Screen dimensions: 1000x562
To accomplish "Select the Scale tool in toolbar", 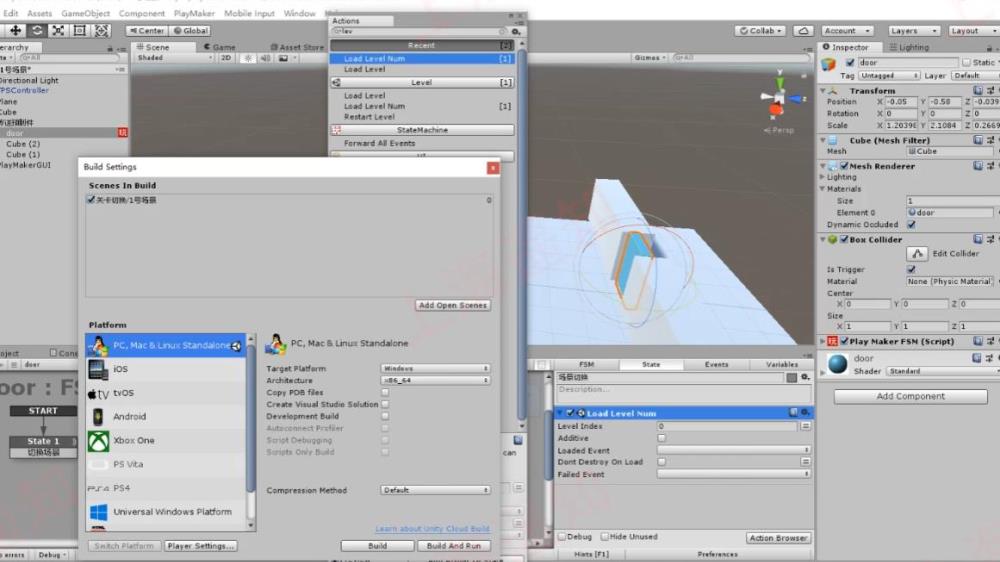I will click(58, 30).
